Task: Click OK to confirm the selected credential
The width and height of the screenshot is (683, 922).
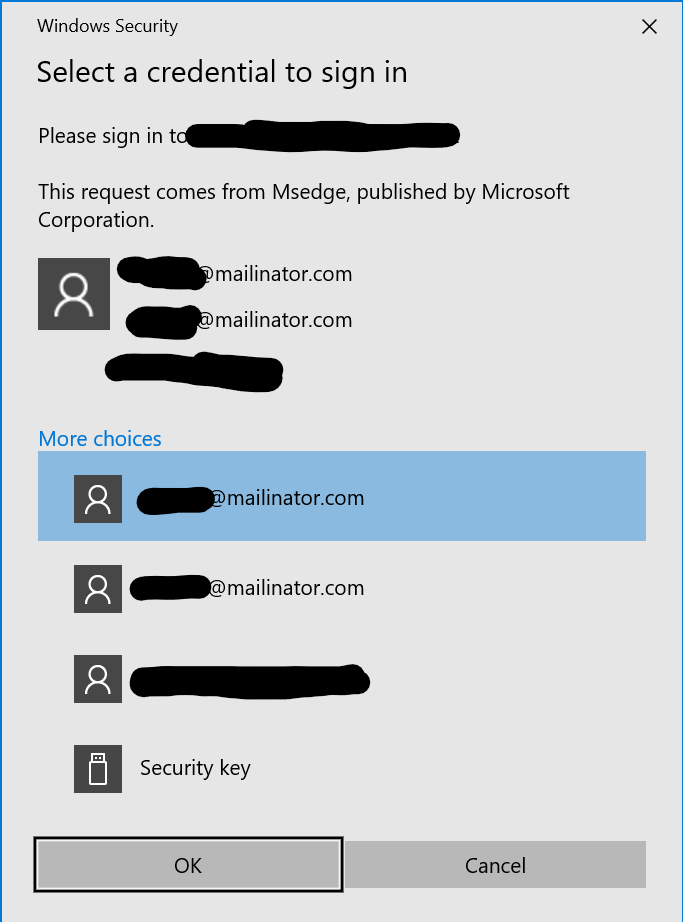Action: pyautogui.click(x=188, y=864)
